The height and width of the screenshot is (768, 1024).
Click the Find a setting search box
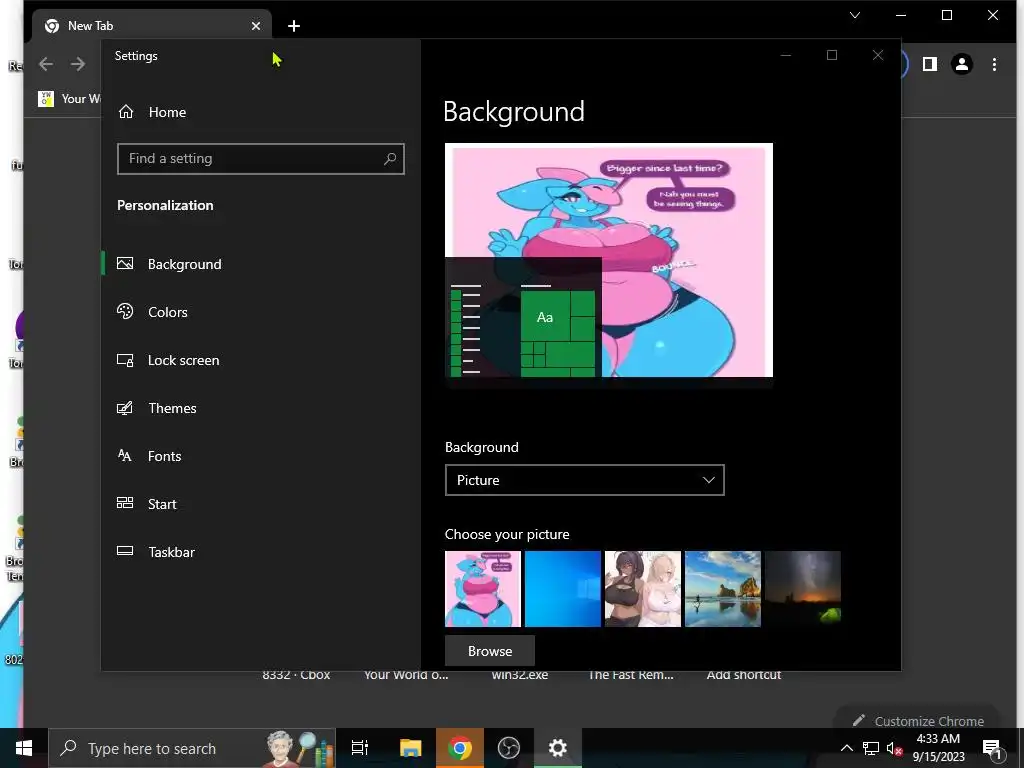(x=261, y=159)
